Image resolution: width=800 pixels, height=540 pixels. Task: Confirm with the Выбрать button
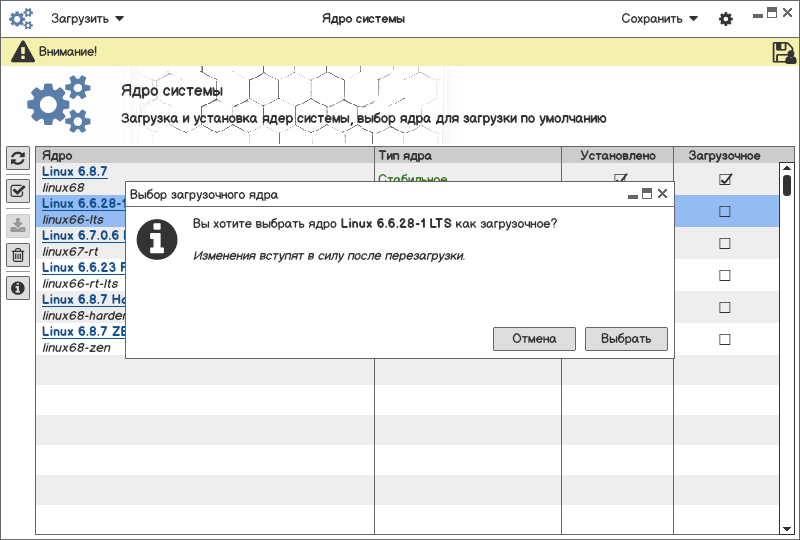(625, 339)
